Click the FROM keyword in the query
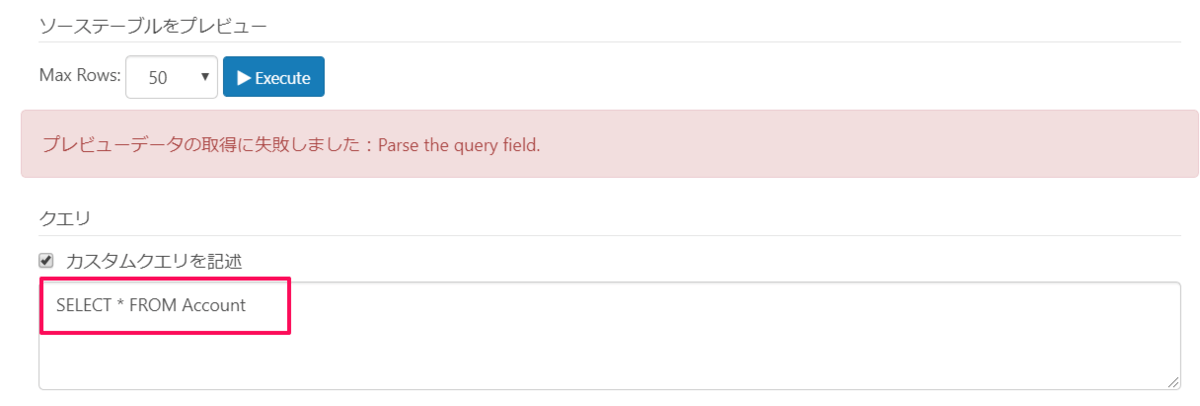The image size is (1200, 406). (153, 305)
